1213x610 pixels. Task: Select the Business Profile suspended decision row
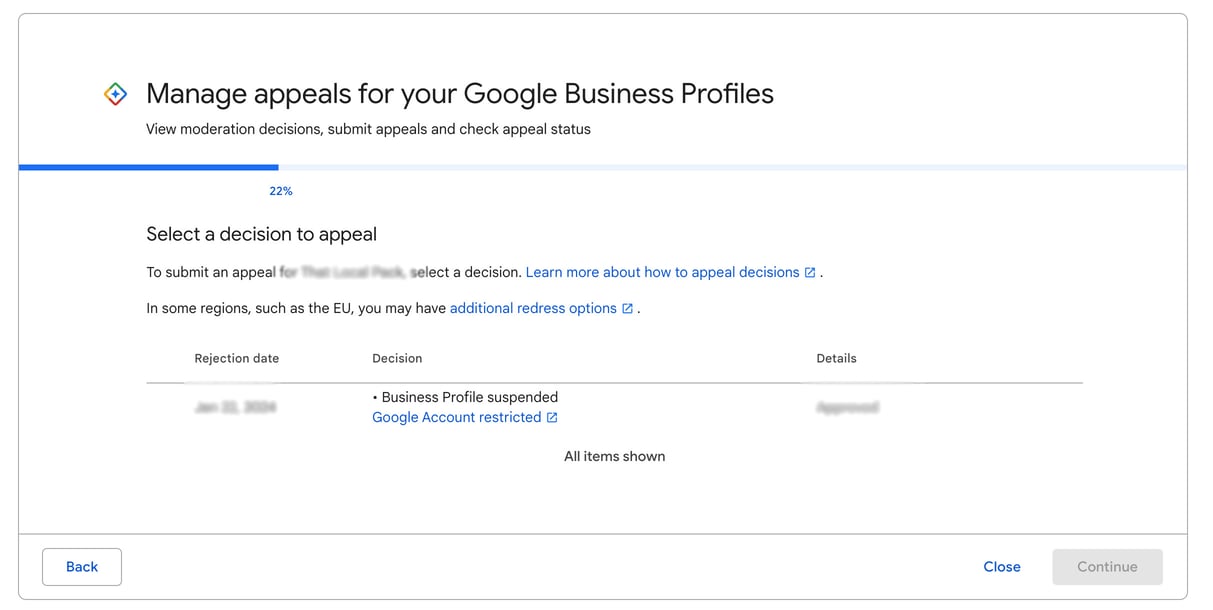click(x=466, y=397)
